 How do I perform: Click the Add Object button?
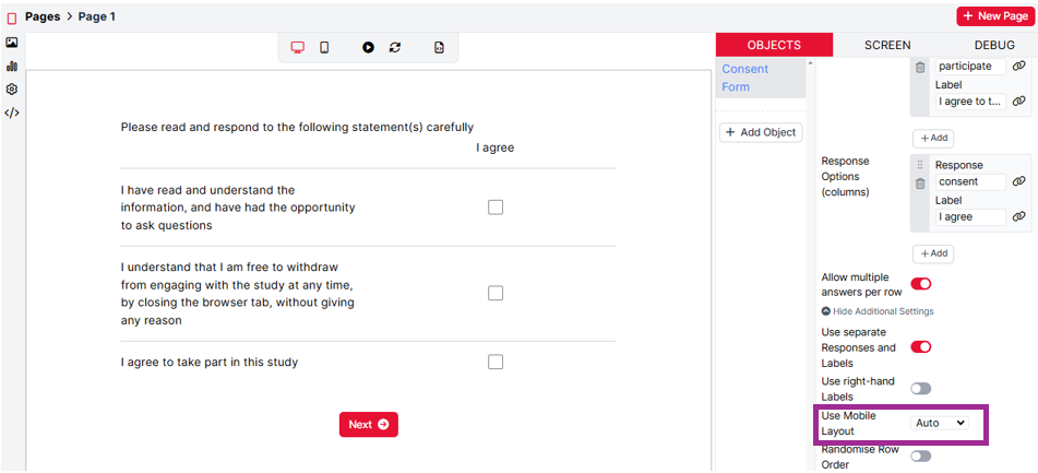tap(761, 132)
